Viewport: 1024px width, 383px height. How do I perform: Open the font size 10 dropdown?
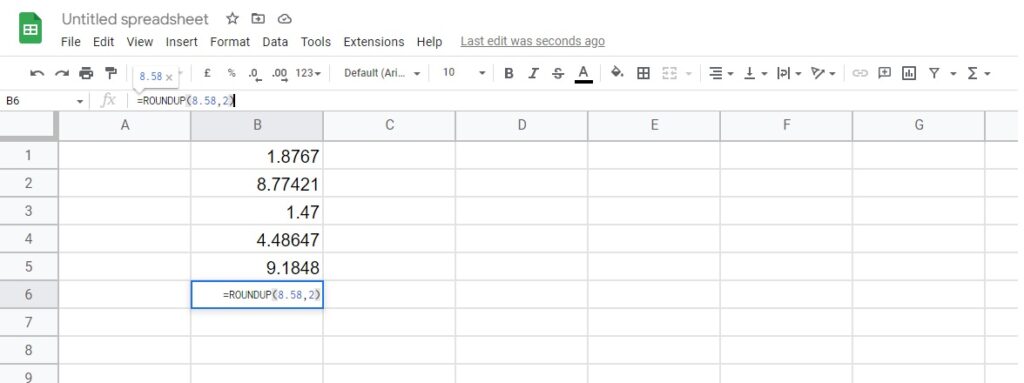pyautogui.click(x=464, y=73)
